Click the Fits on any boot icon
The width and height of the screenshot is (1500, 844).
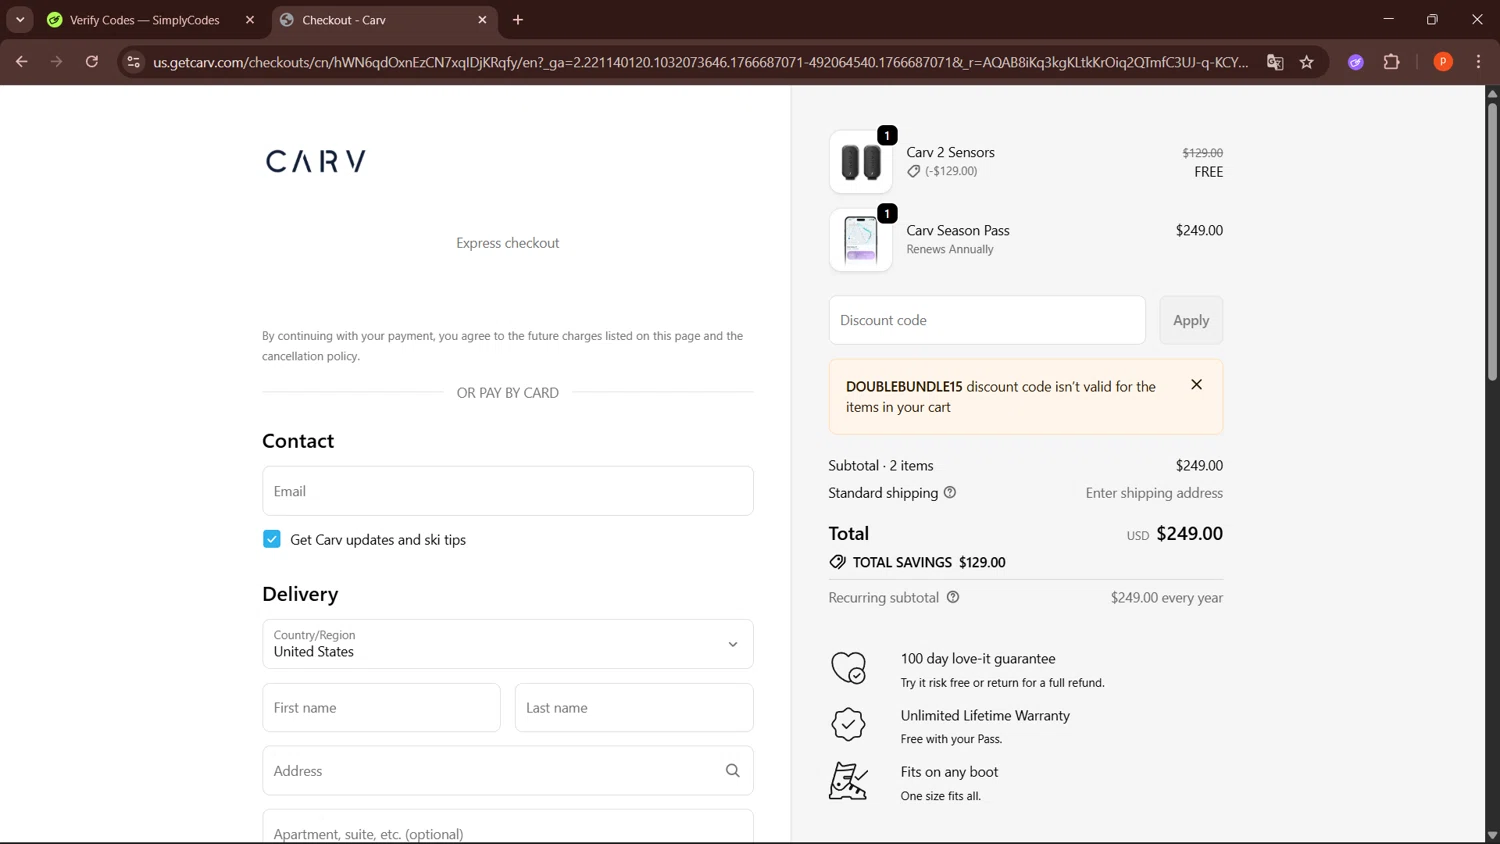848,781
